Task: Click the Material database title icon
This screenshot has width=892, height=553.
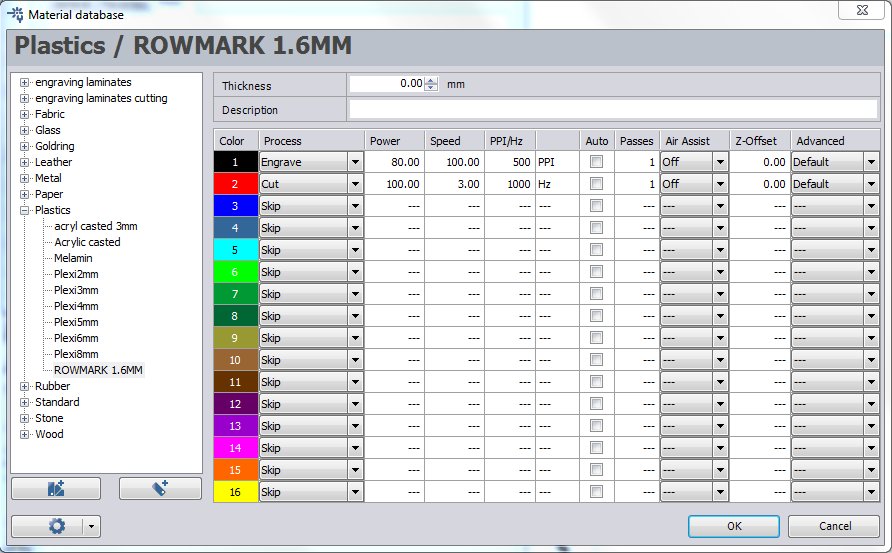Action: pyautogui.click(x=15, y=14)
